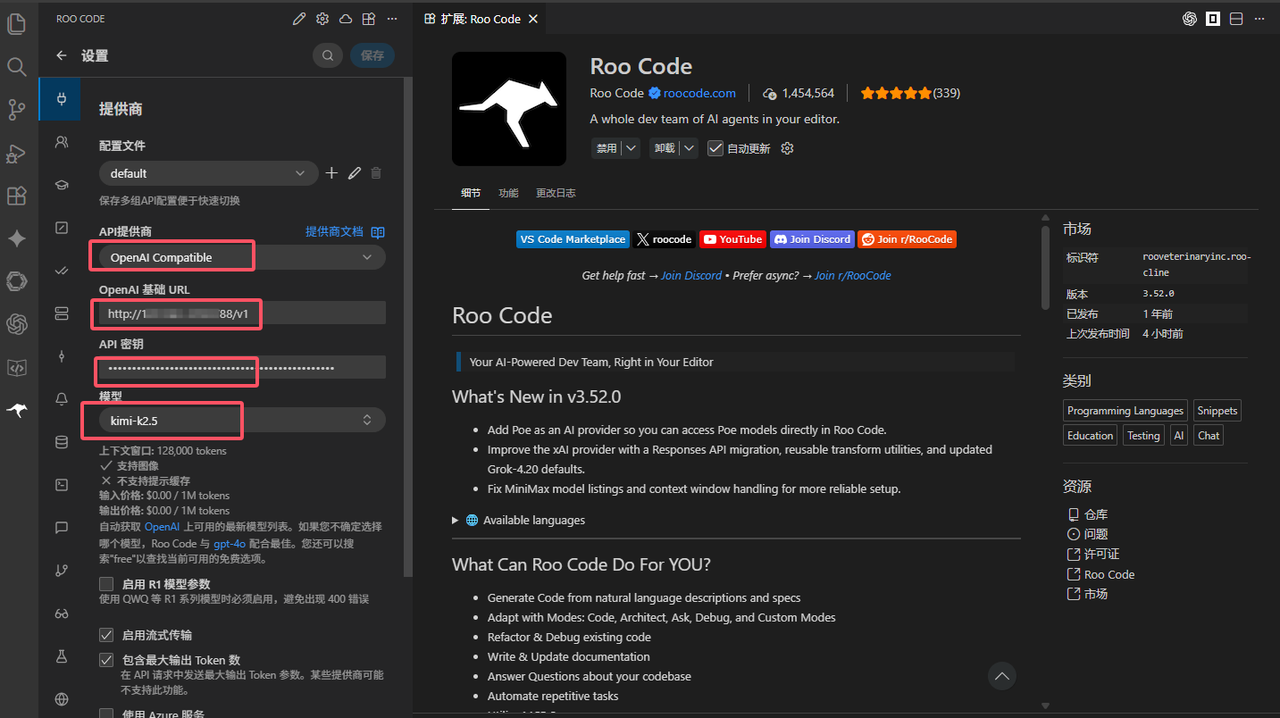This screenshot has height=718, width=1280.
Task: Toggle the 包含最大输出 Token 数 checkbox
Action: click(x=106, y=660)
